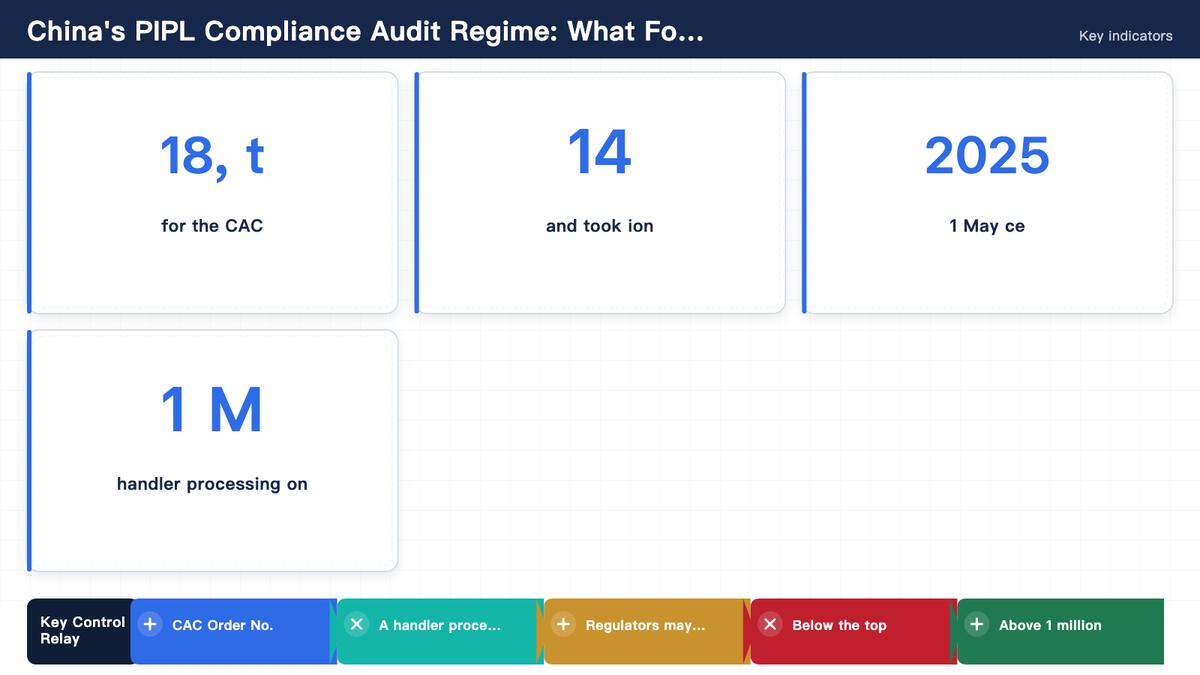Click the Key Control Relay label
Viewport: 1200px width, 675px height.
point(82,630)
